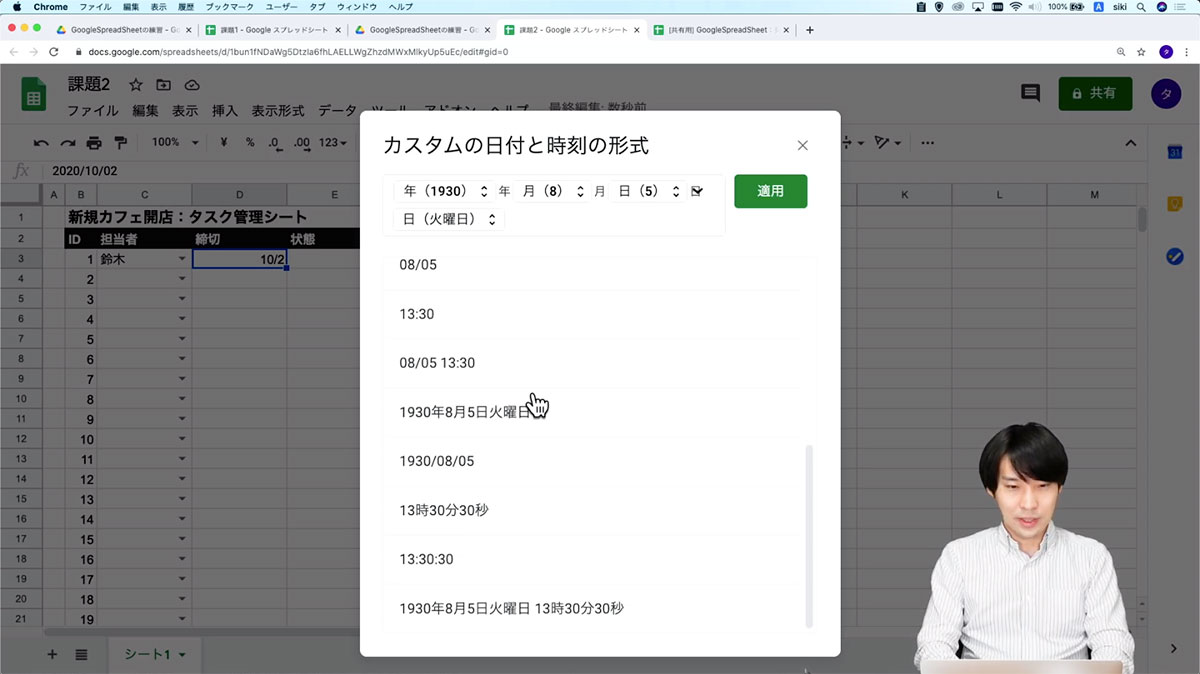Open the 年(1930) token options
The height and width of the screenshot is (674, 1200).
pos(445,191)
